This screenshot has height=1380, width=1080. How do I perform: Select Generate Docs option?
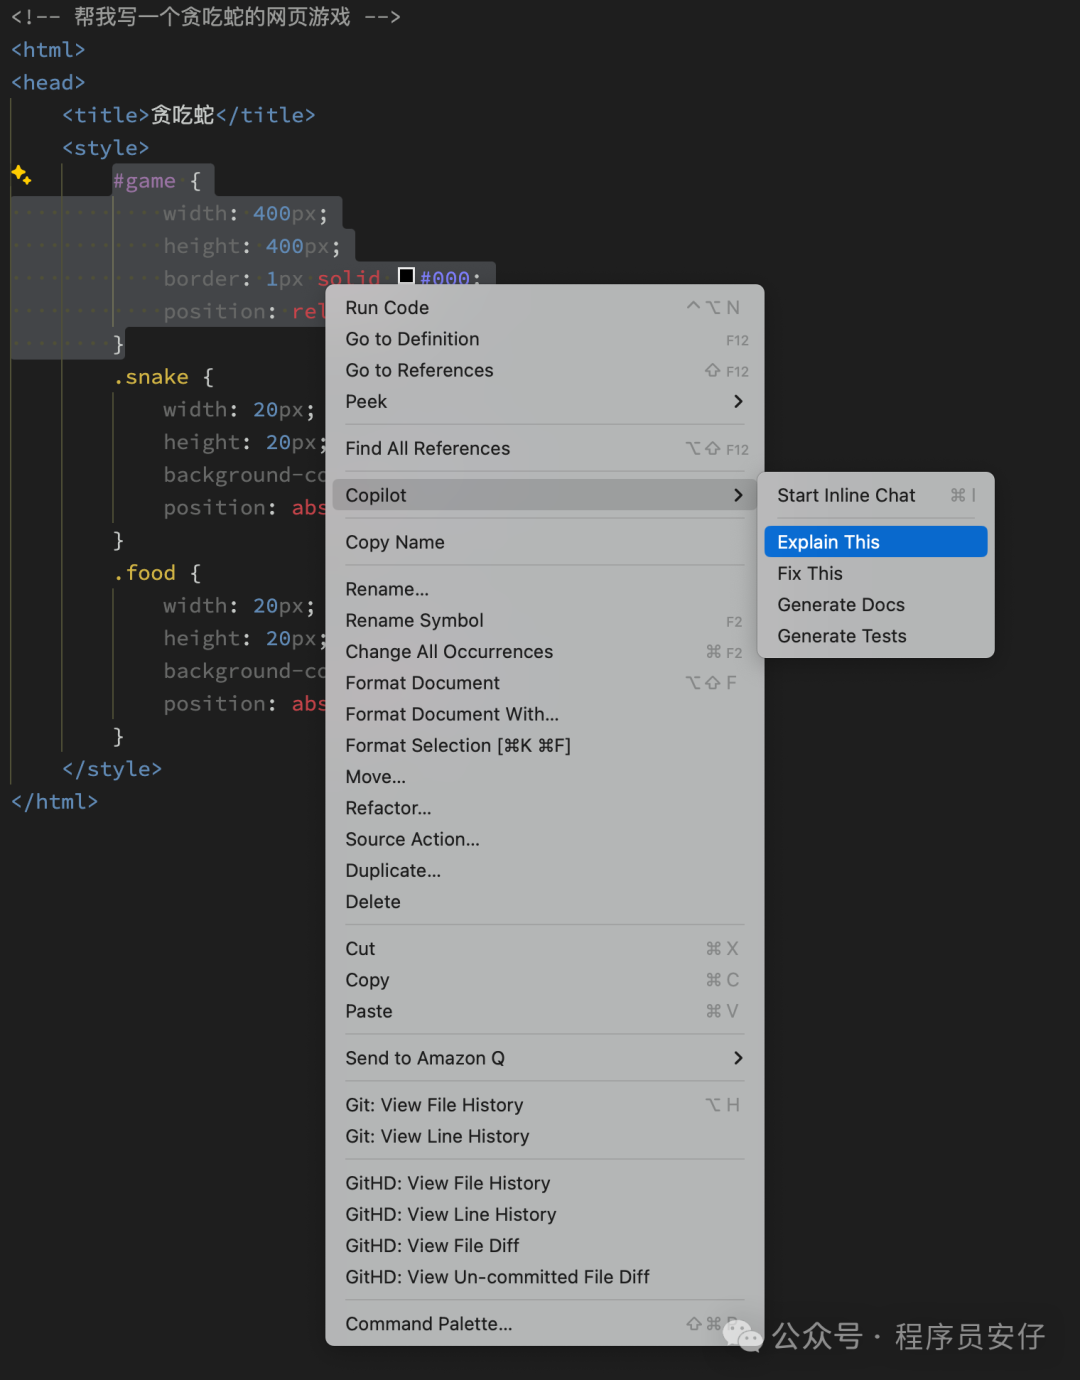(841, 605)
